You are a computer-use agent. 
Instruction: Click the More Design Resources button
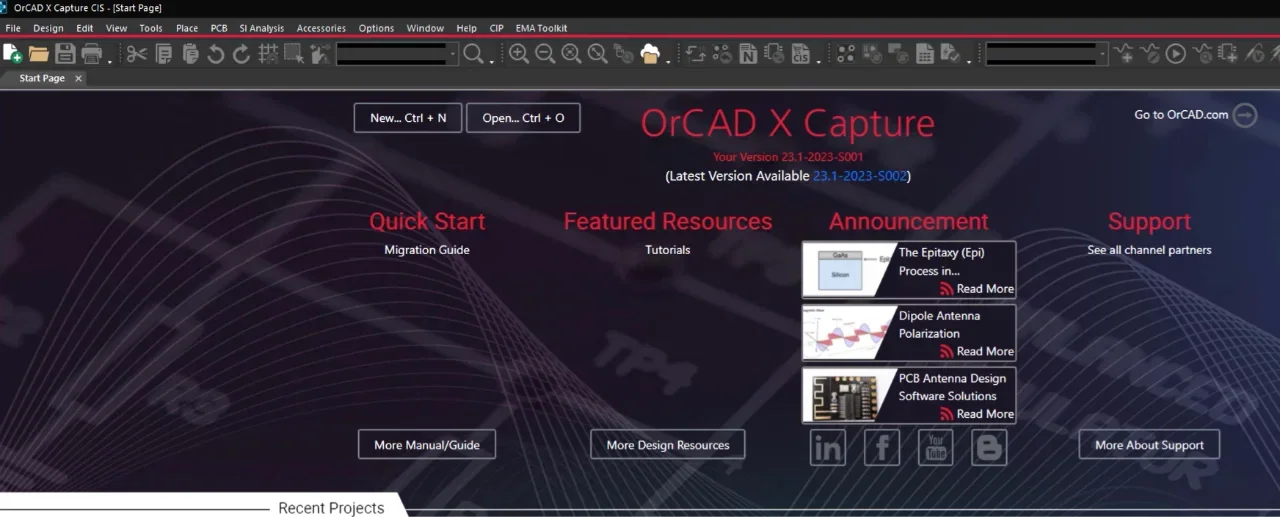click(668, 445)
